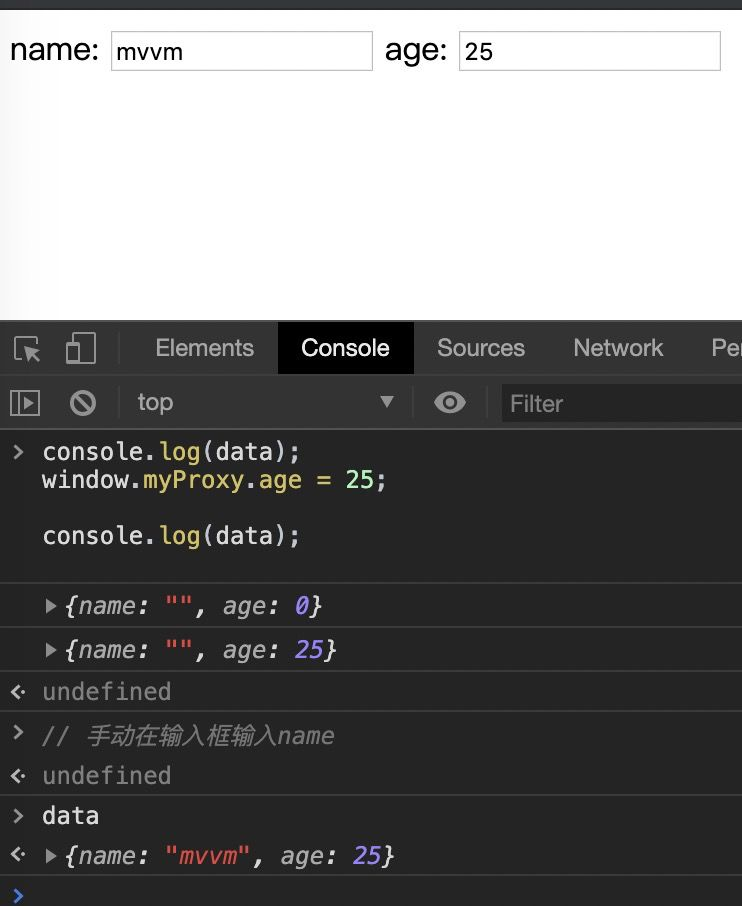Open the Sources tab
742x906 pixels.
(x=480, y=348)
